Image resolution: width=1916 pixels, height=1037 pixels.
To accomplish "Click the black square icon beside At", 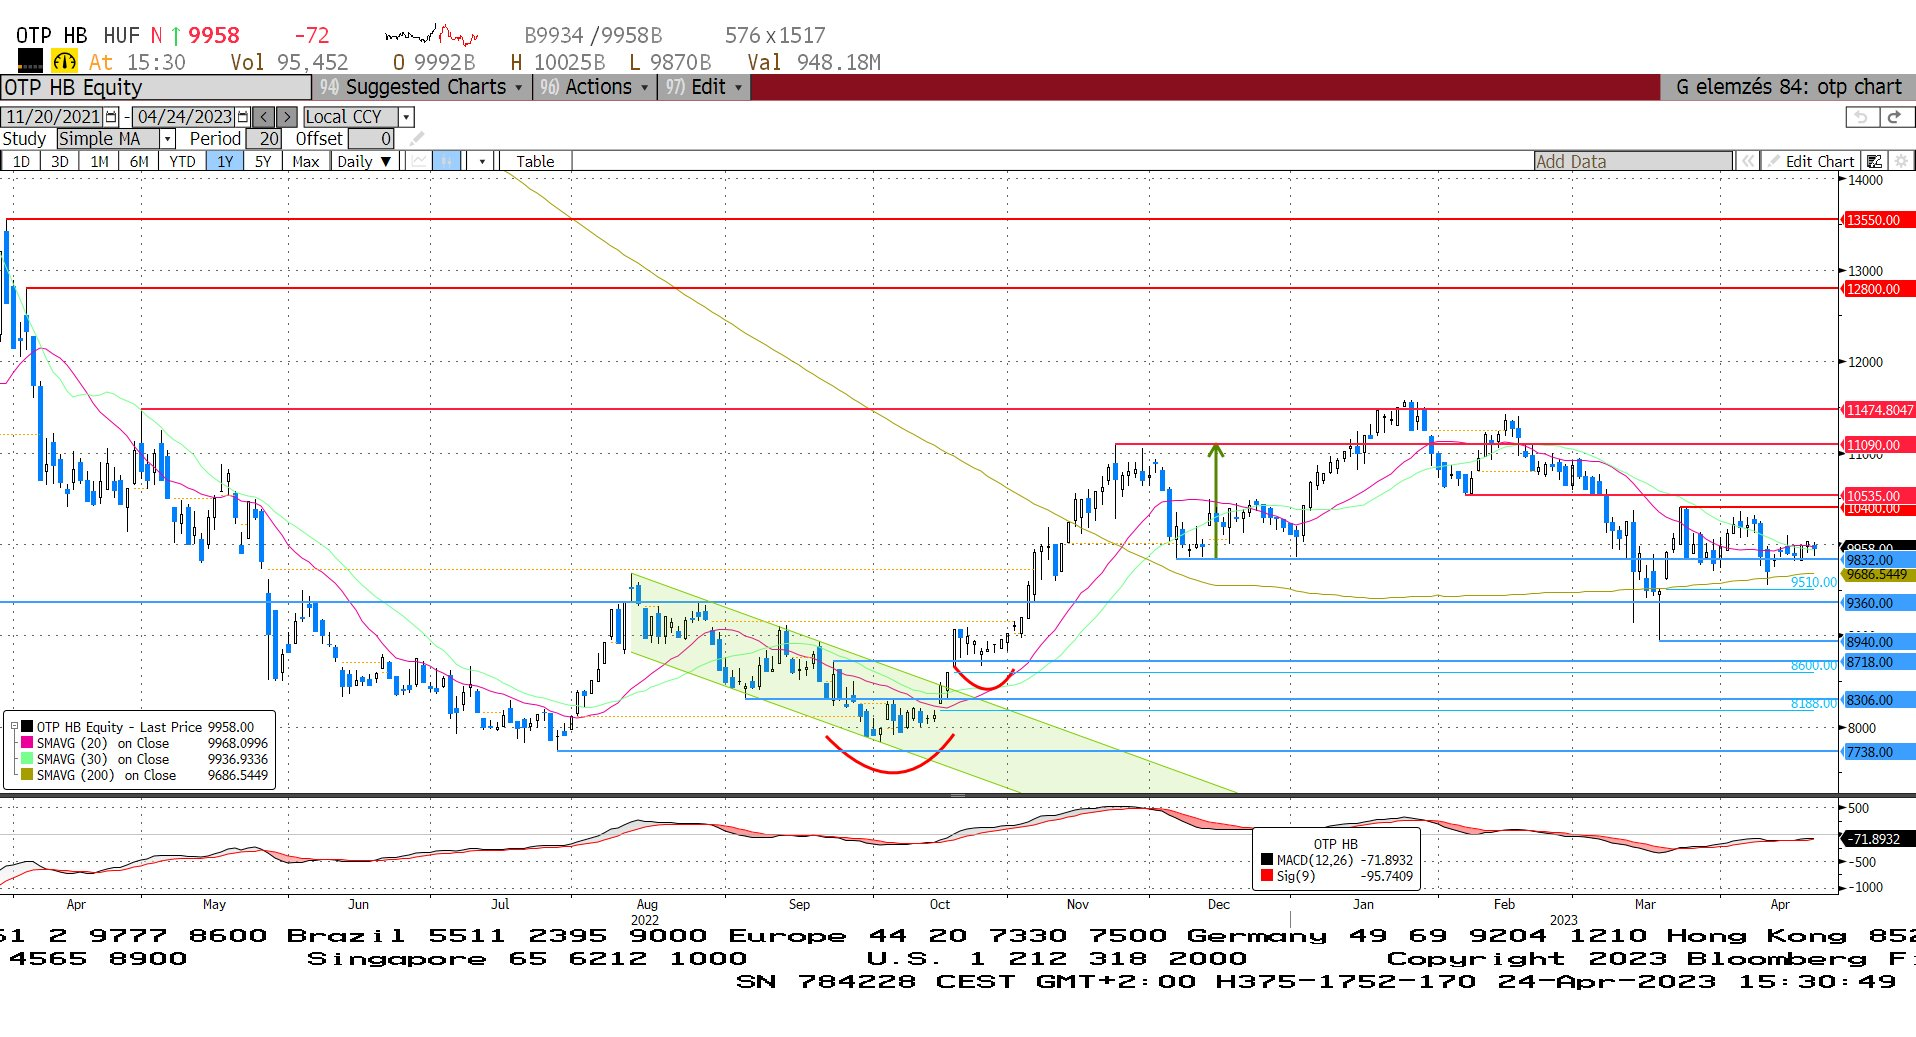I will 30,61.
